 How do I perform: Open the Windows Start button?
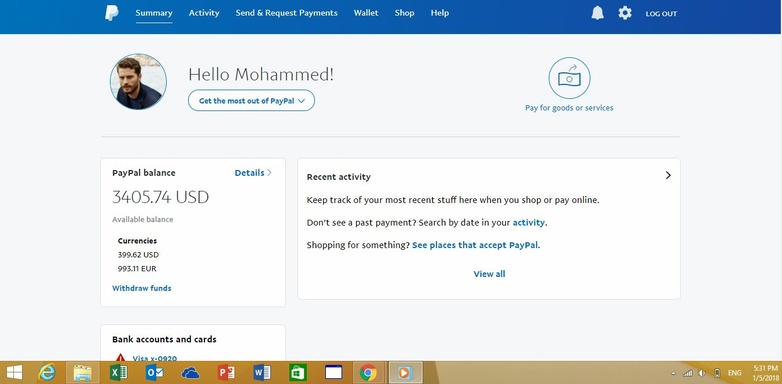[14, 373]
